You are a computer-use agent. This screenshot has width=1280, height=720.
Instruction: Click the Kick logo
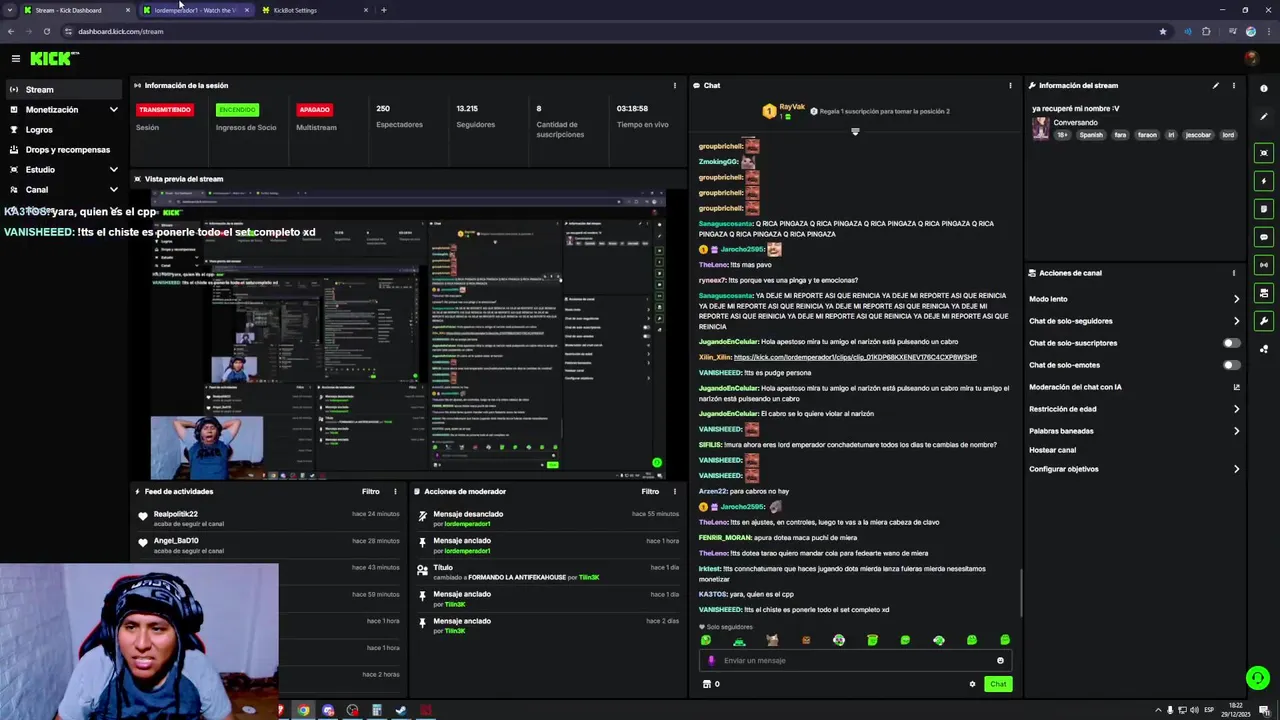point(54,59)
